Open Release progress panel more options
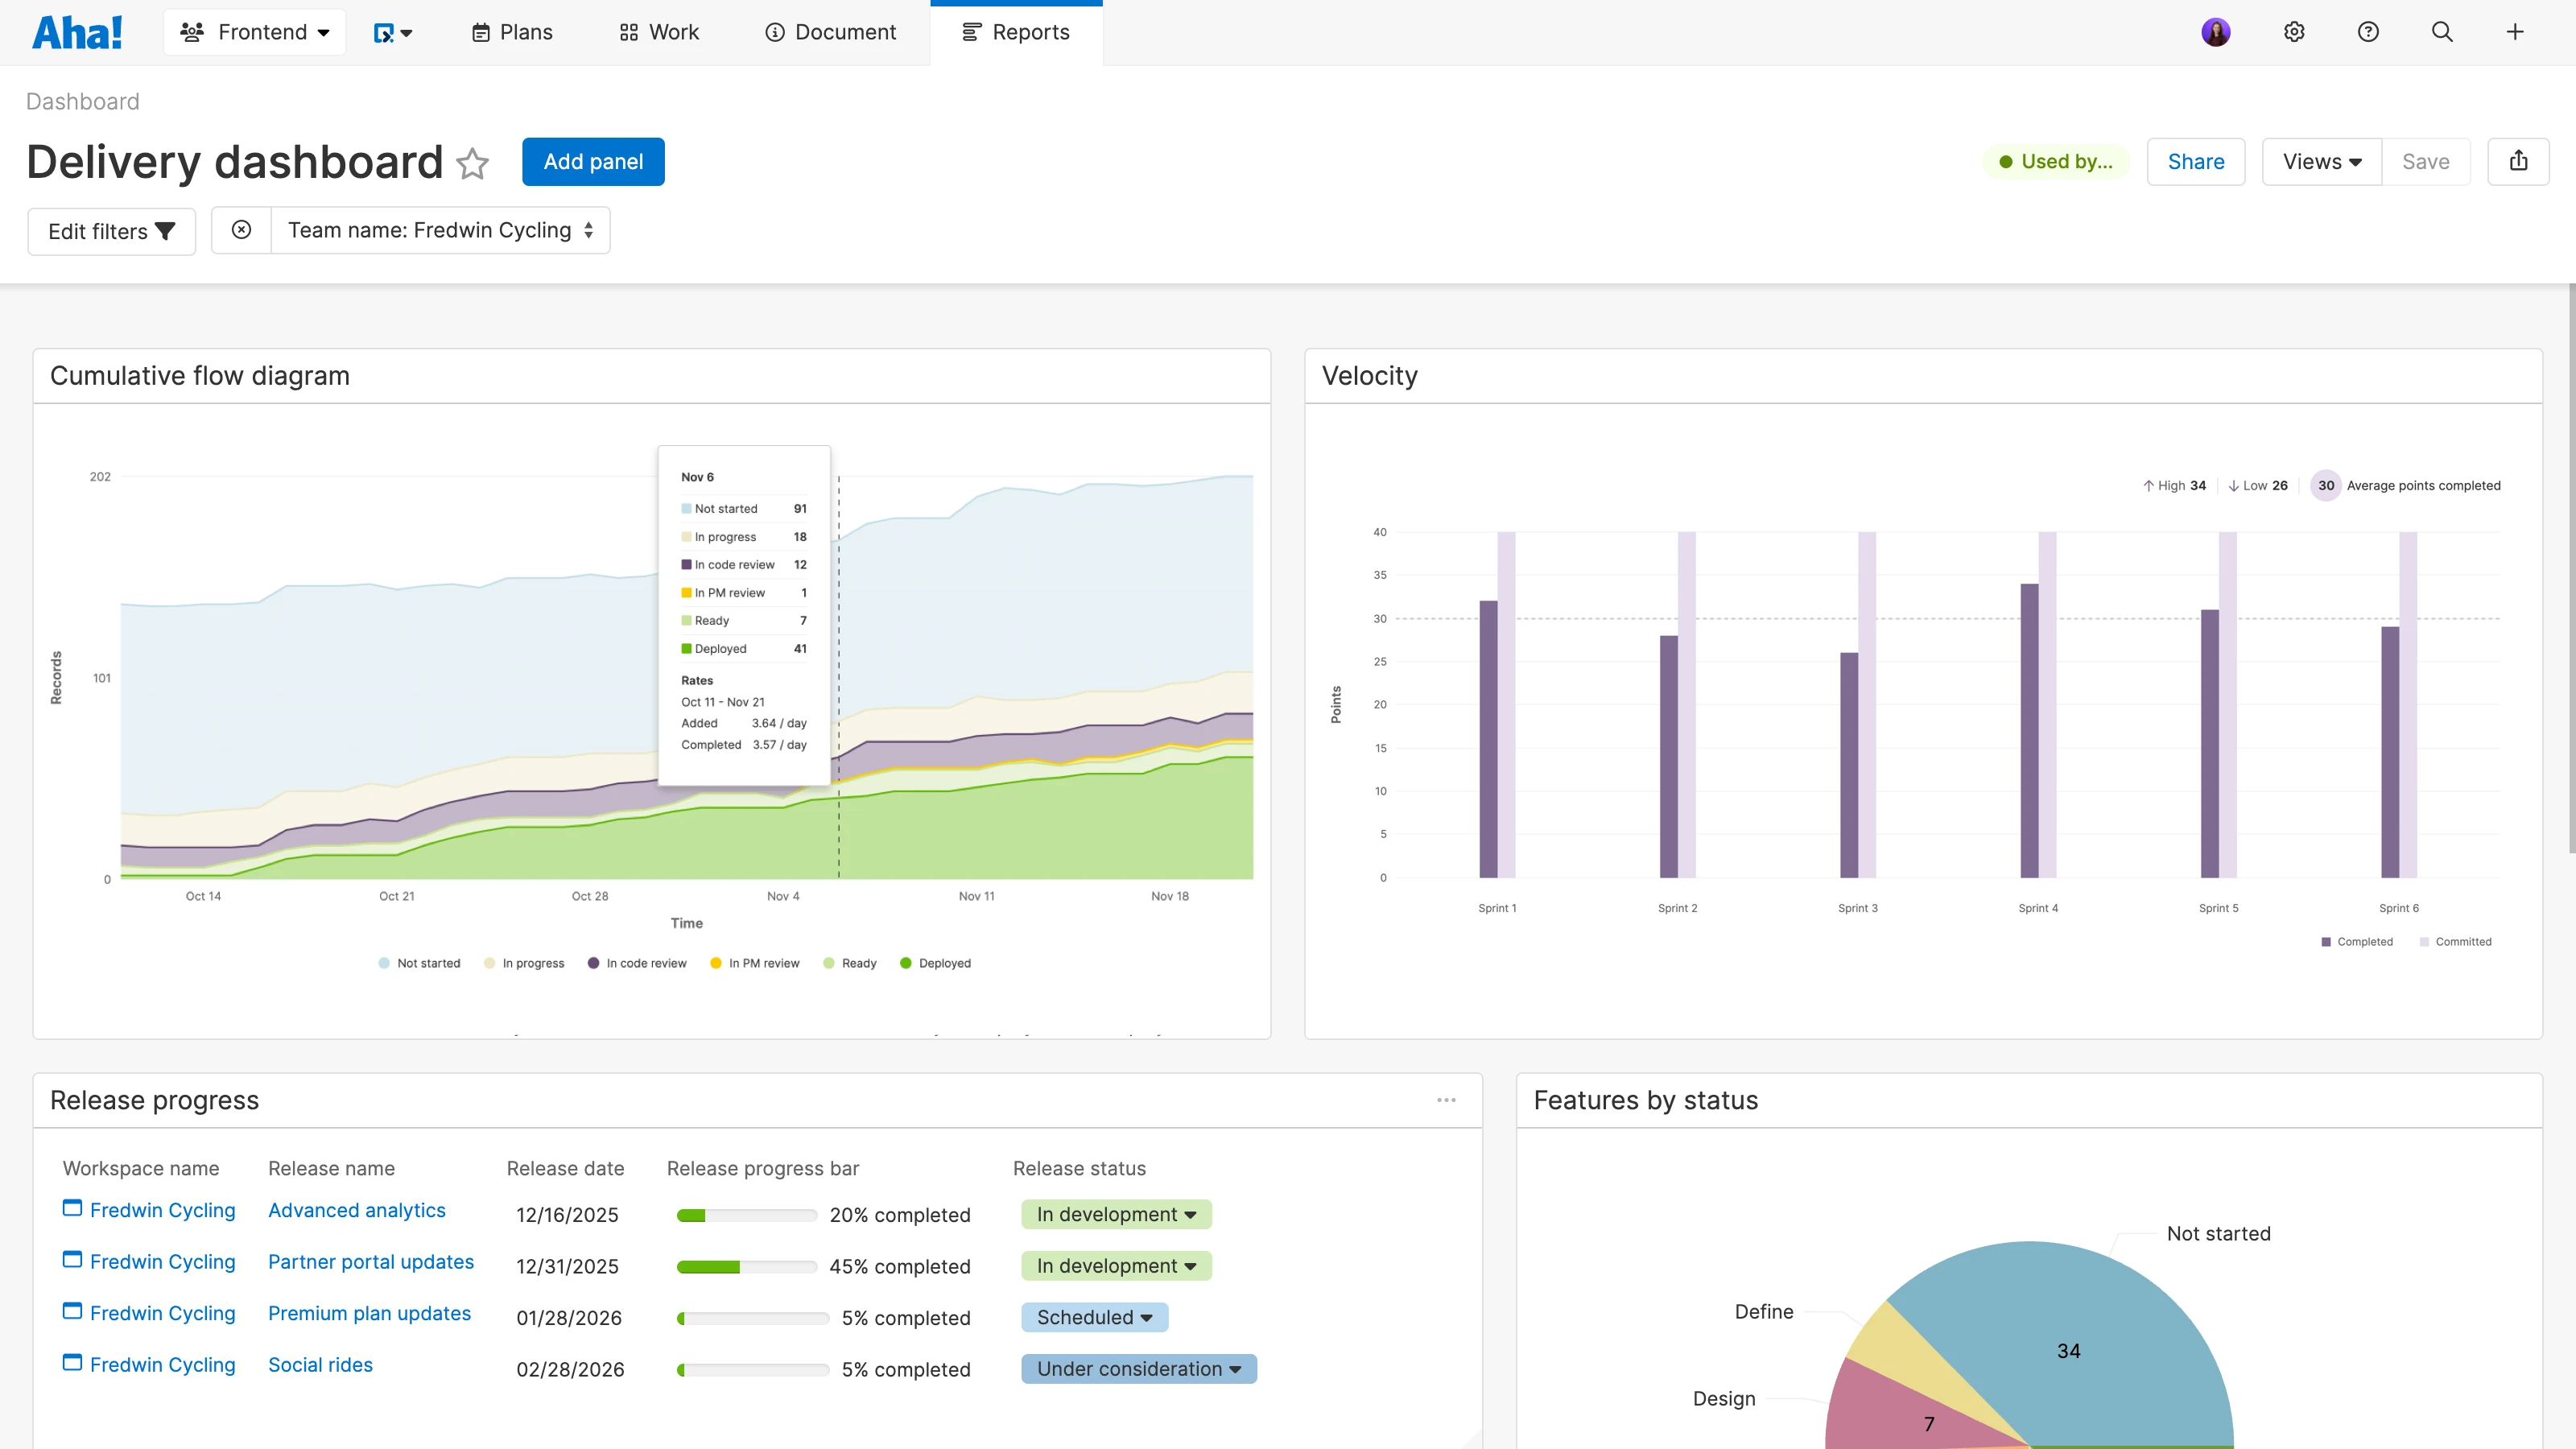 [x=1446, y=1100]
